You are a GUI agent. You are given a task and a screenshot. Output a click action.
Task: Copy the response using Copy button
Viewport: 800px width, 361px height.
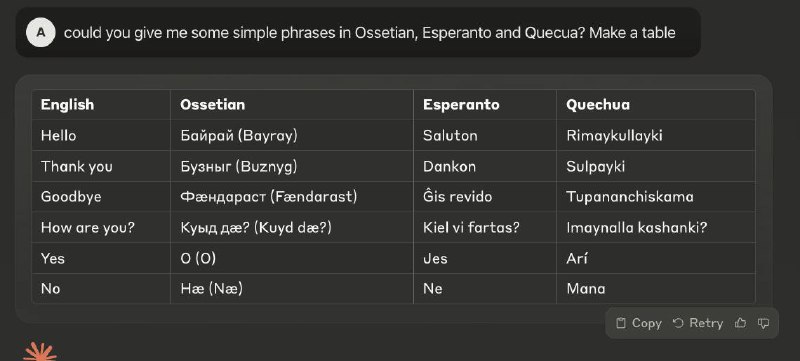(x=638, y=323)
